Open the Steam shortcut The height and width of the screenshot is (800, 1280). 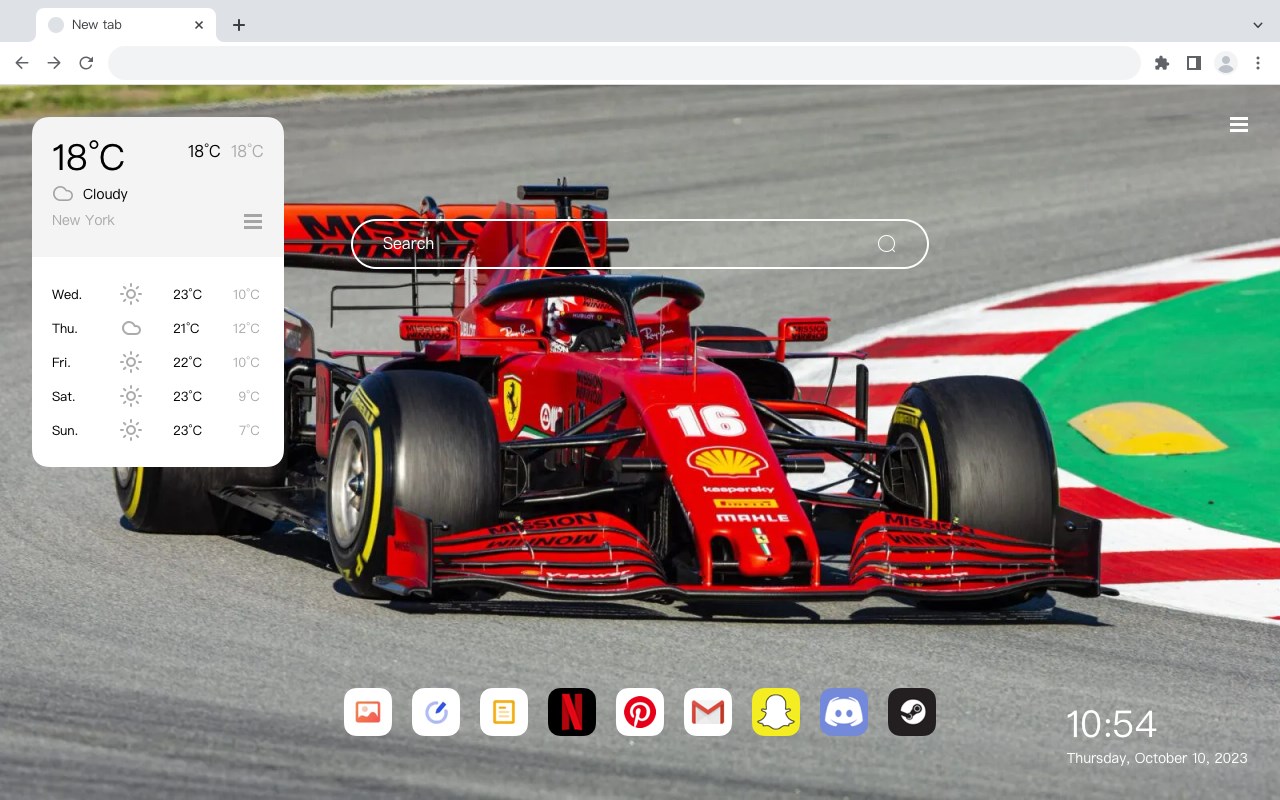click(912, 712)
